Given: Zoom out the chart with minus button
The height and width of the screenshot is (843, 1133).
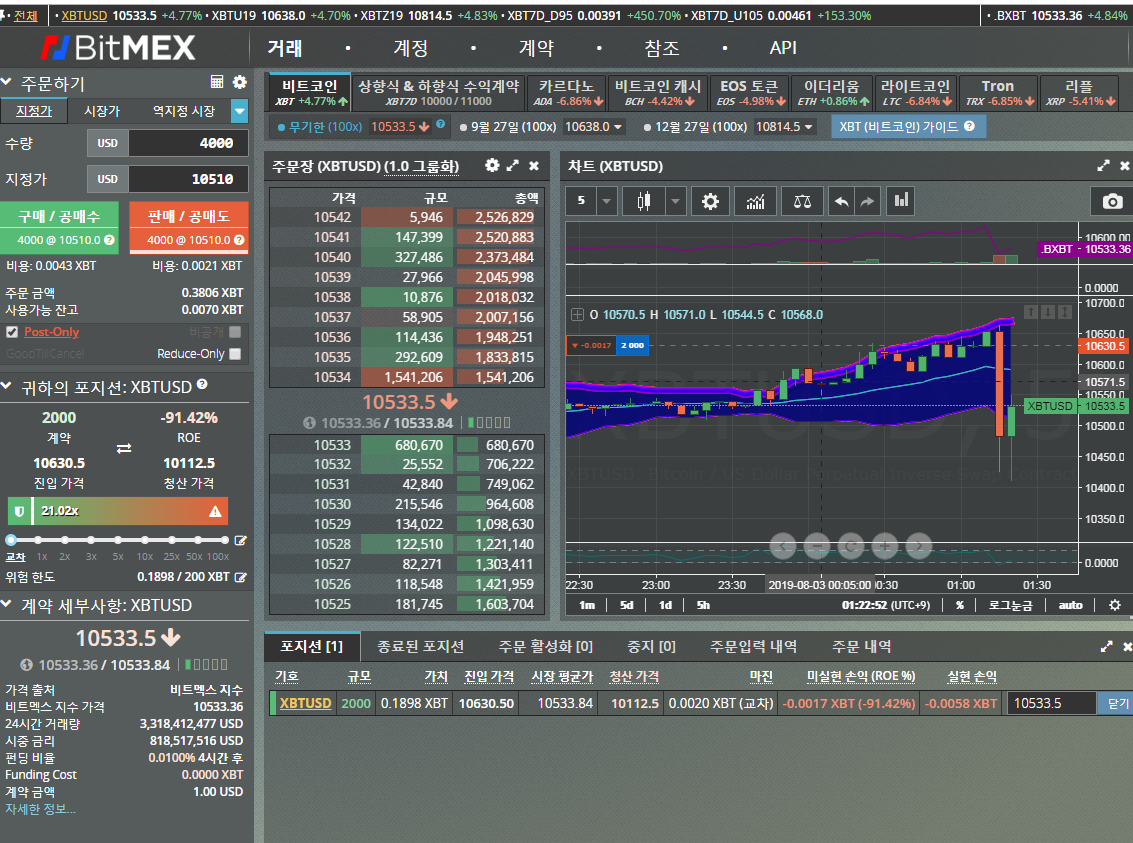Looking at the screenshot, I should click(817, 546).
